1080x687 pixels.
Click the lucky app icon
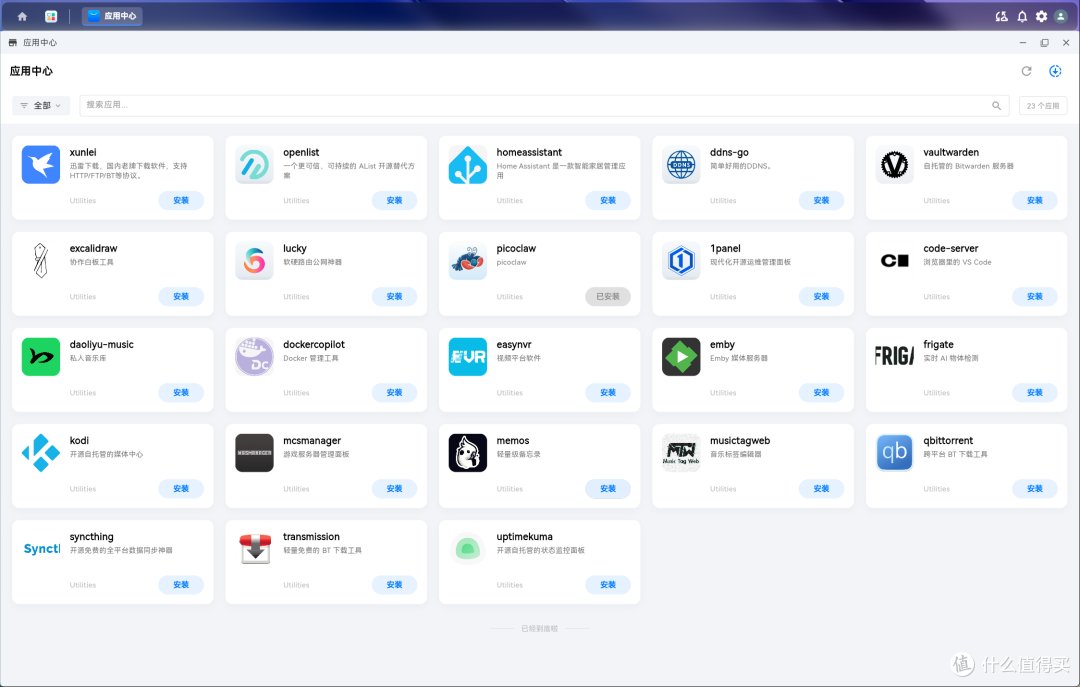tap(254, 260)
